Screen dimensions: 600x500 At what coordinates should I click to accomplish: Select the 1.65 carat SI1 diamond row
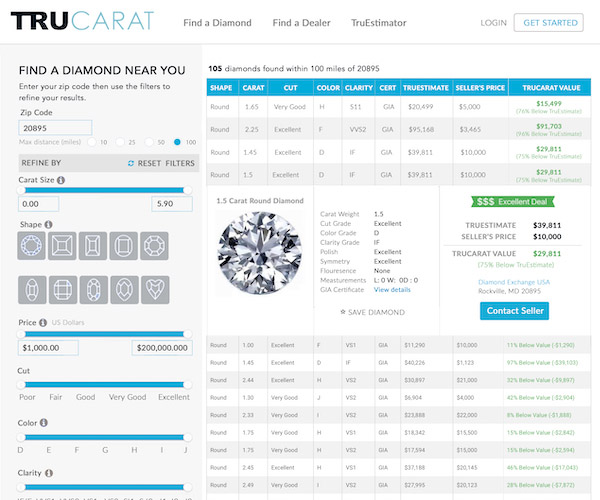pyautogui.click(x=399, y=107)
